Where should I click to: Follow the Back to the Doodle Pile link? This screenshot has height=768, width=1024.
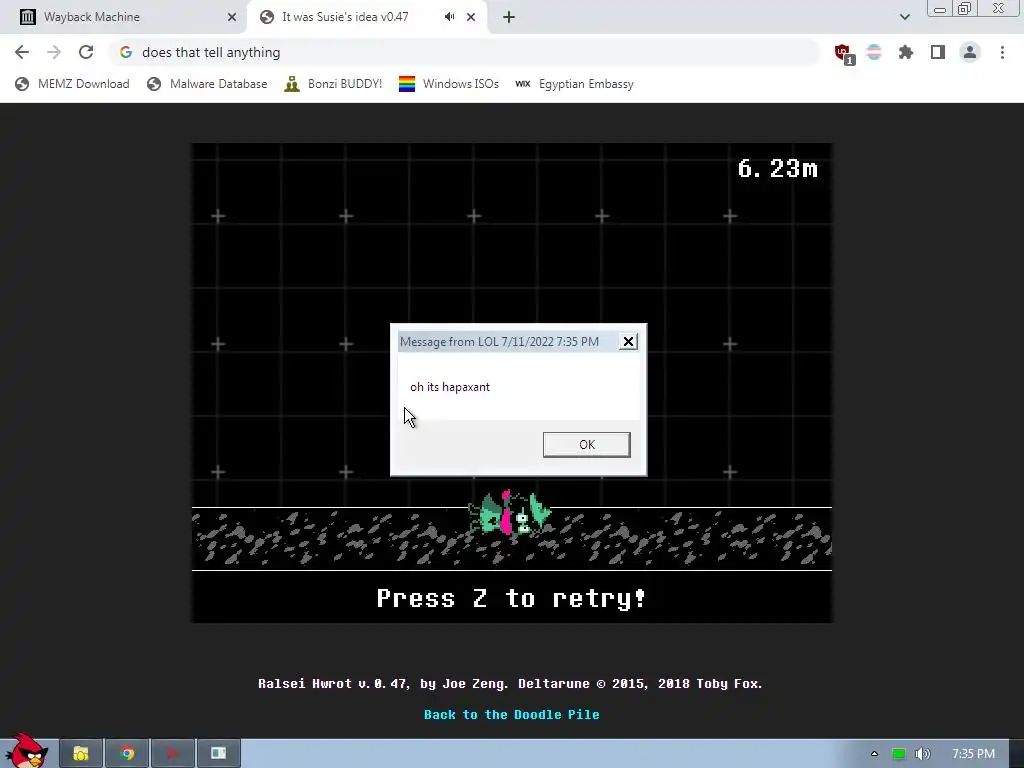point(511,714)
